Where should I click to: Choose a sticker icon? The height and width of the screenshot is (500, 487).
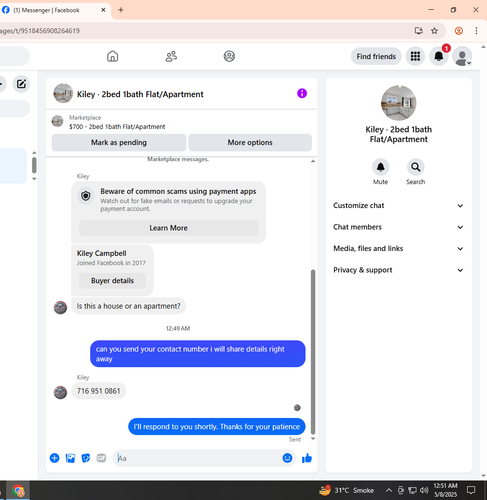click(86, 458)
